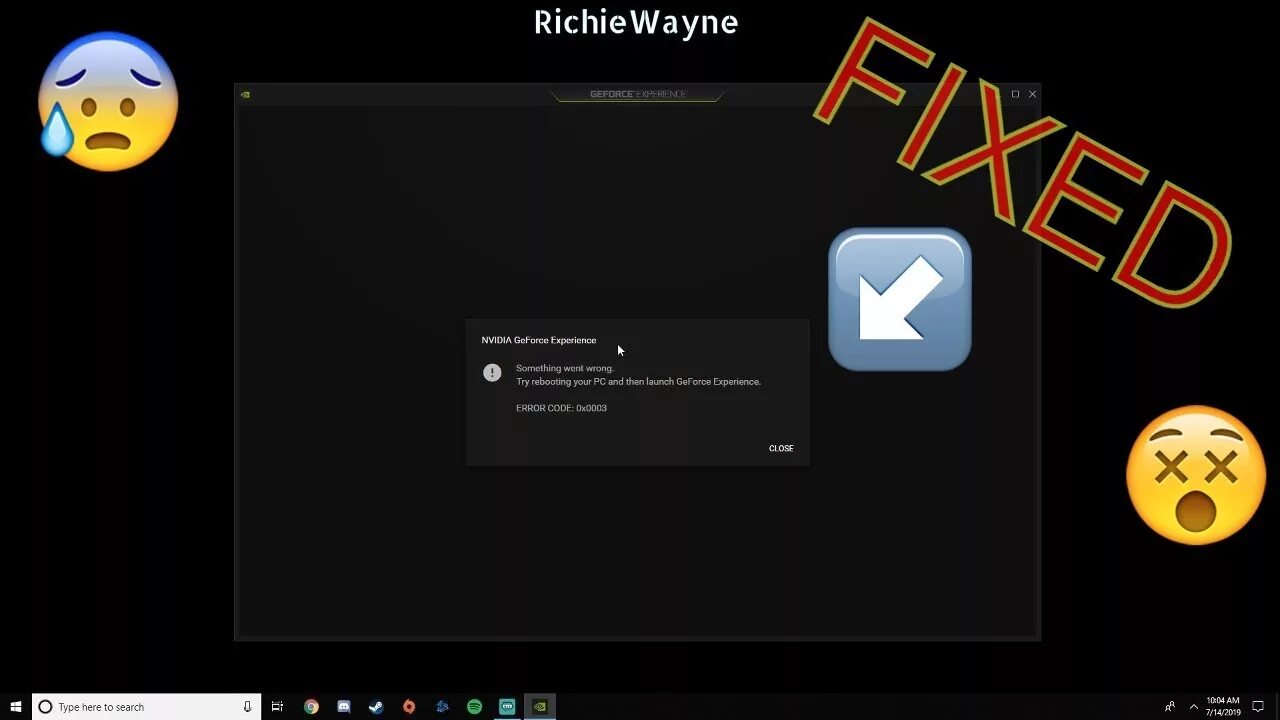Viewport: 1280px width, 720px height.
Task: Open the People icon in system tray
Action: 1170,707
